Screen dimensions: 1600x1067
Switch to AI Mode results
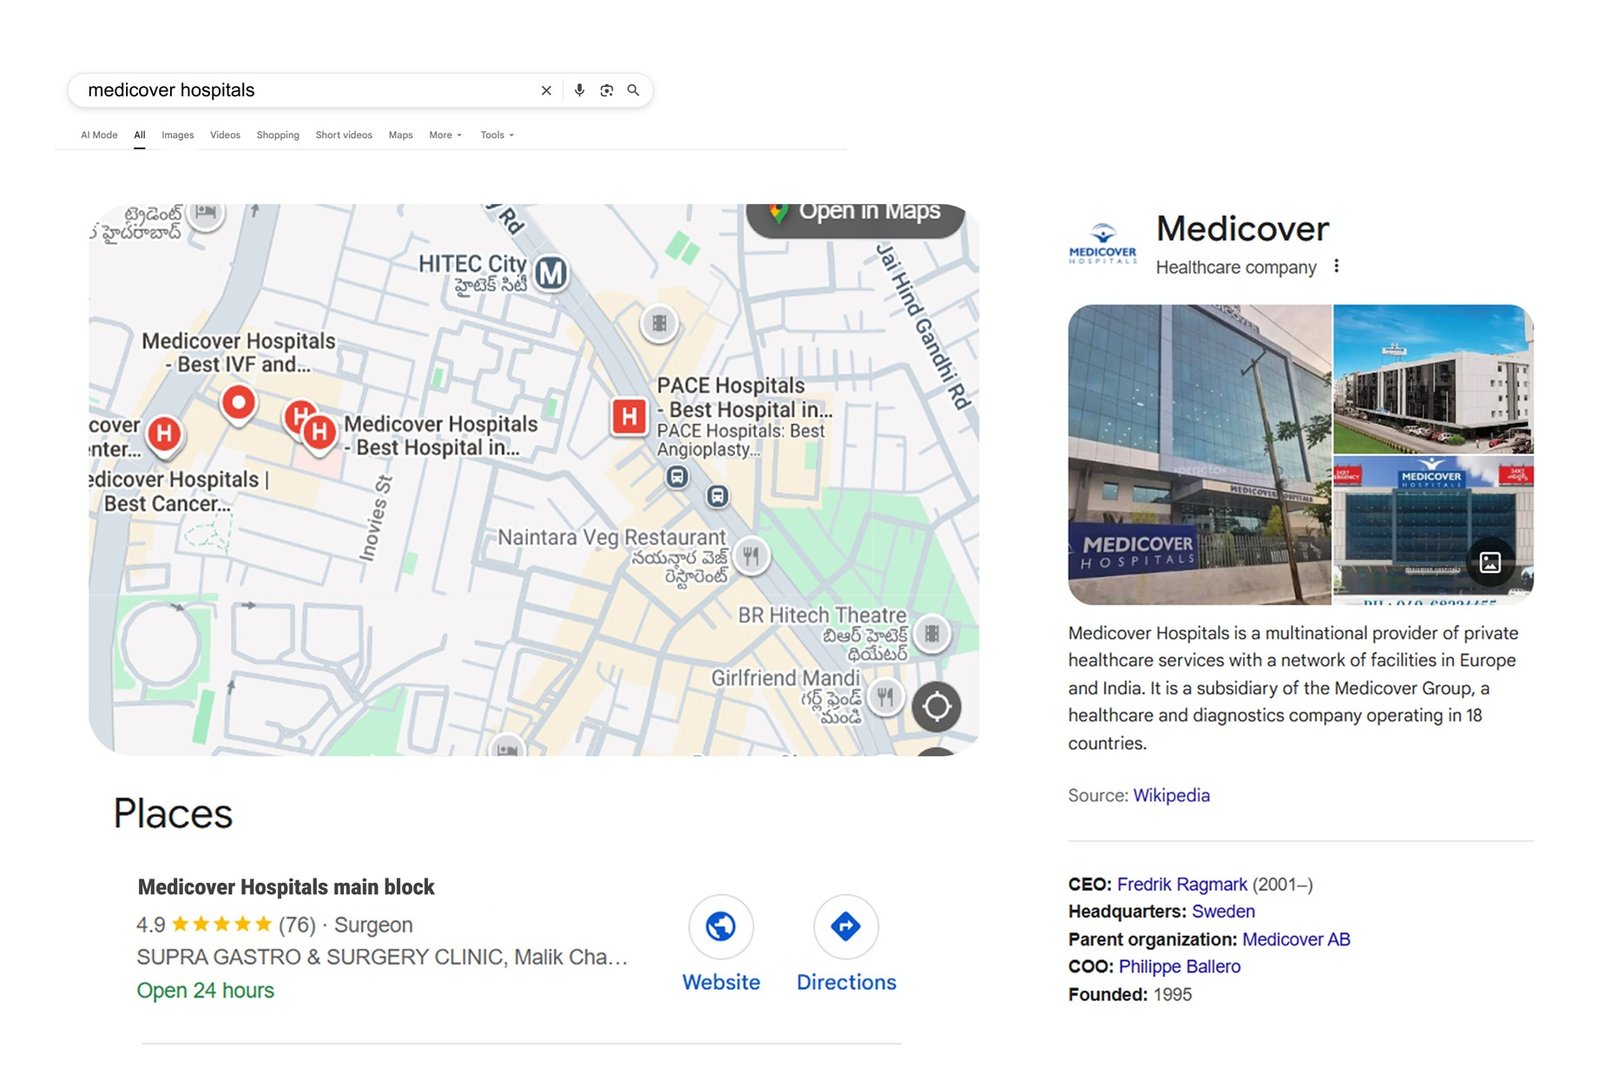[x=98, y=135]
